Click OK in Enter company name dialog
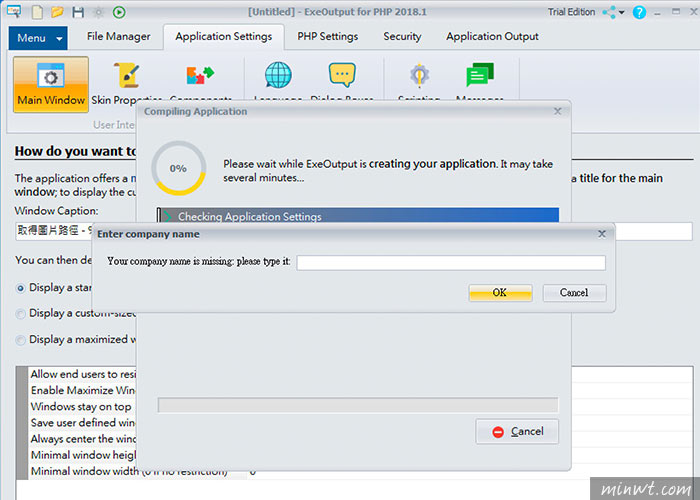This screenshot has height=500, width=700. coord(500,293)
